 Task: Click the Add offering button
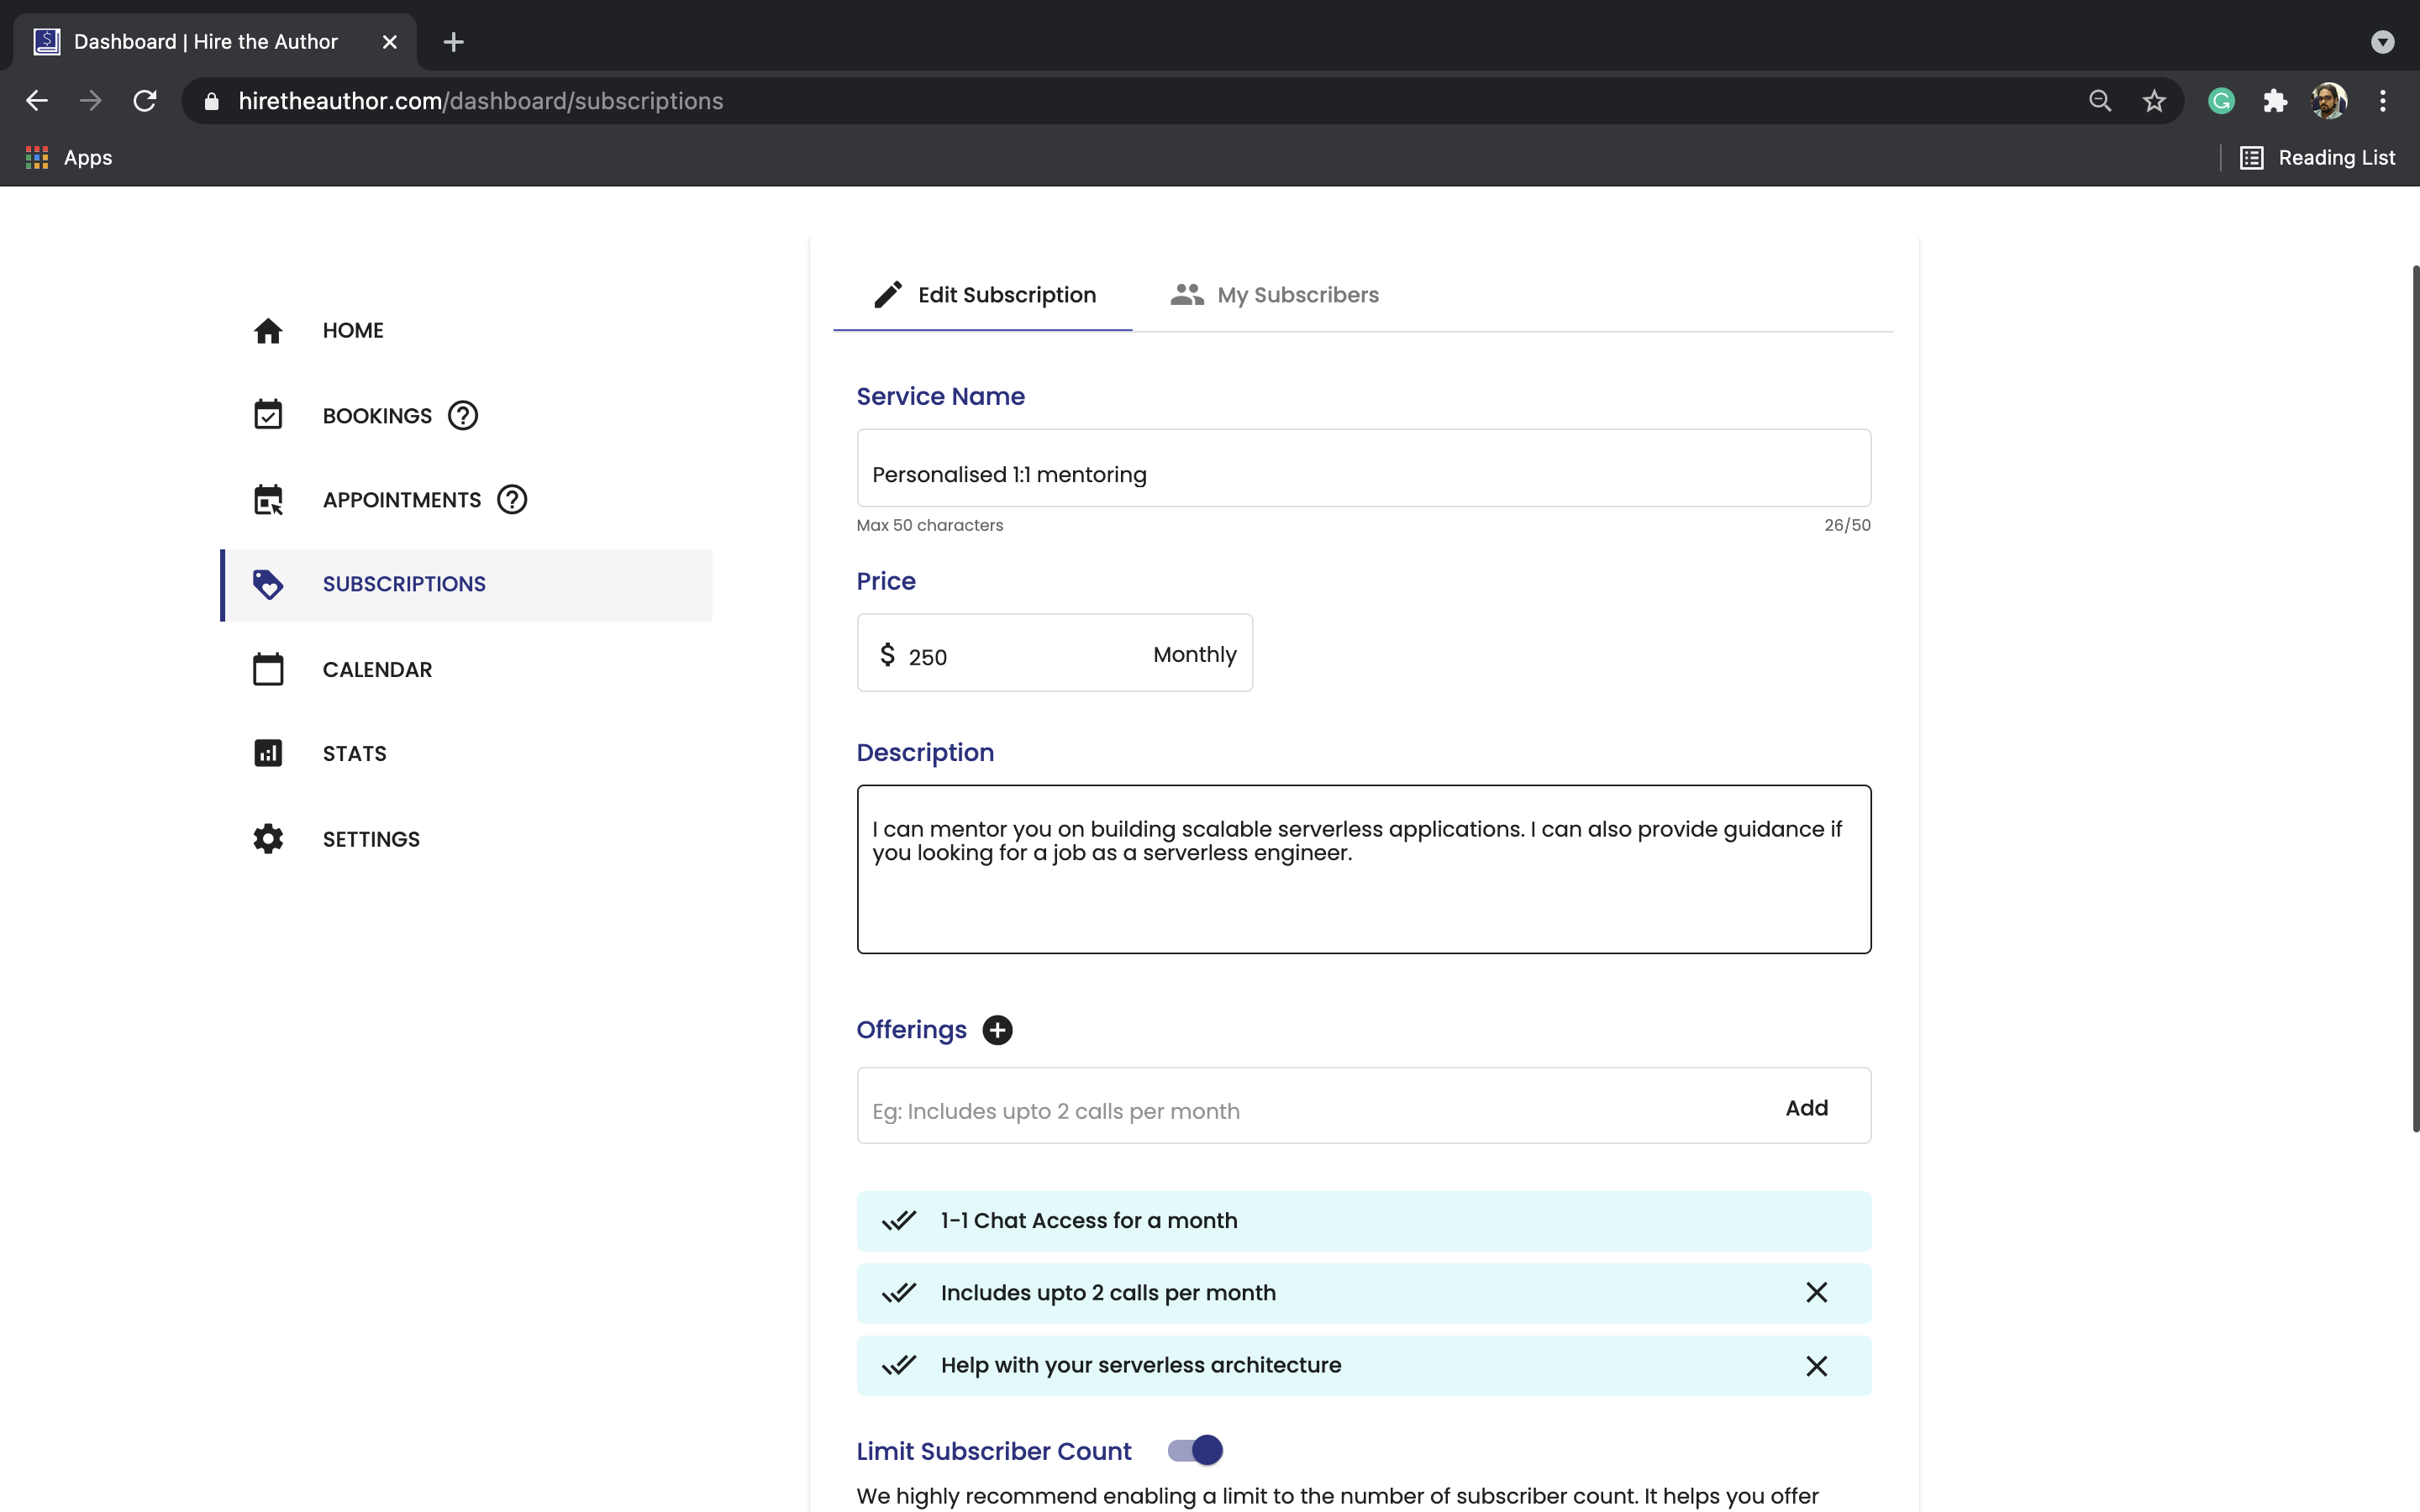(x=1806, y=1107)
